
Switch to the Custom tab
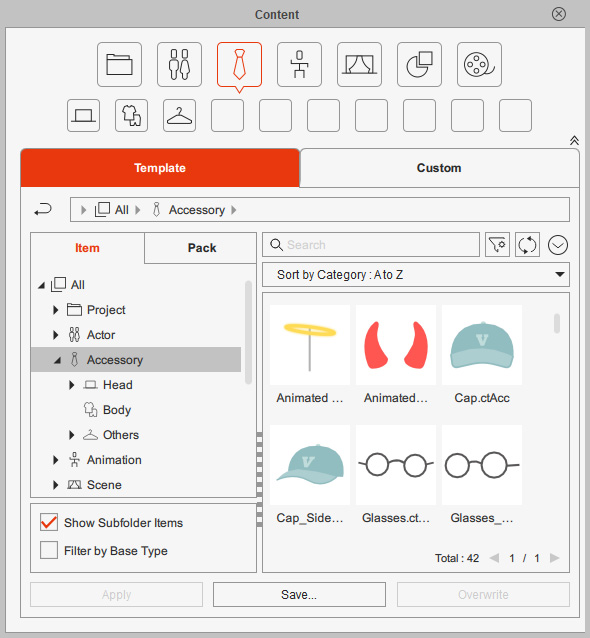(x=439, y=168)
